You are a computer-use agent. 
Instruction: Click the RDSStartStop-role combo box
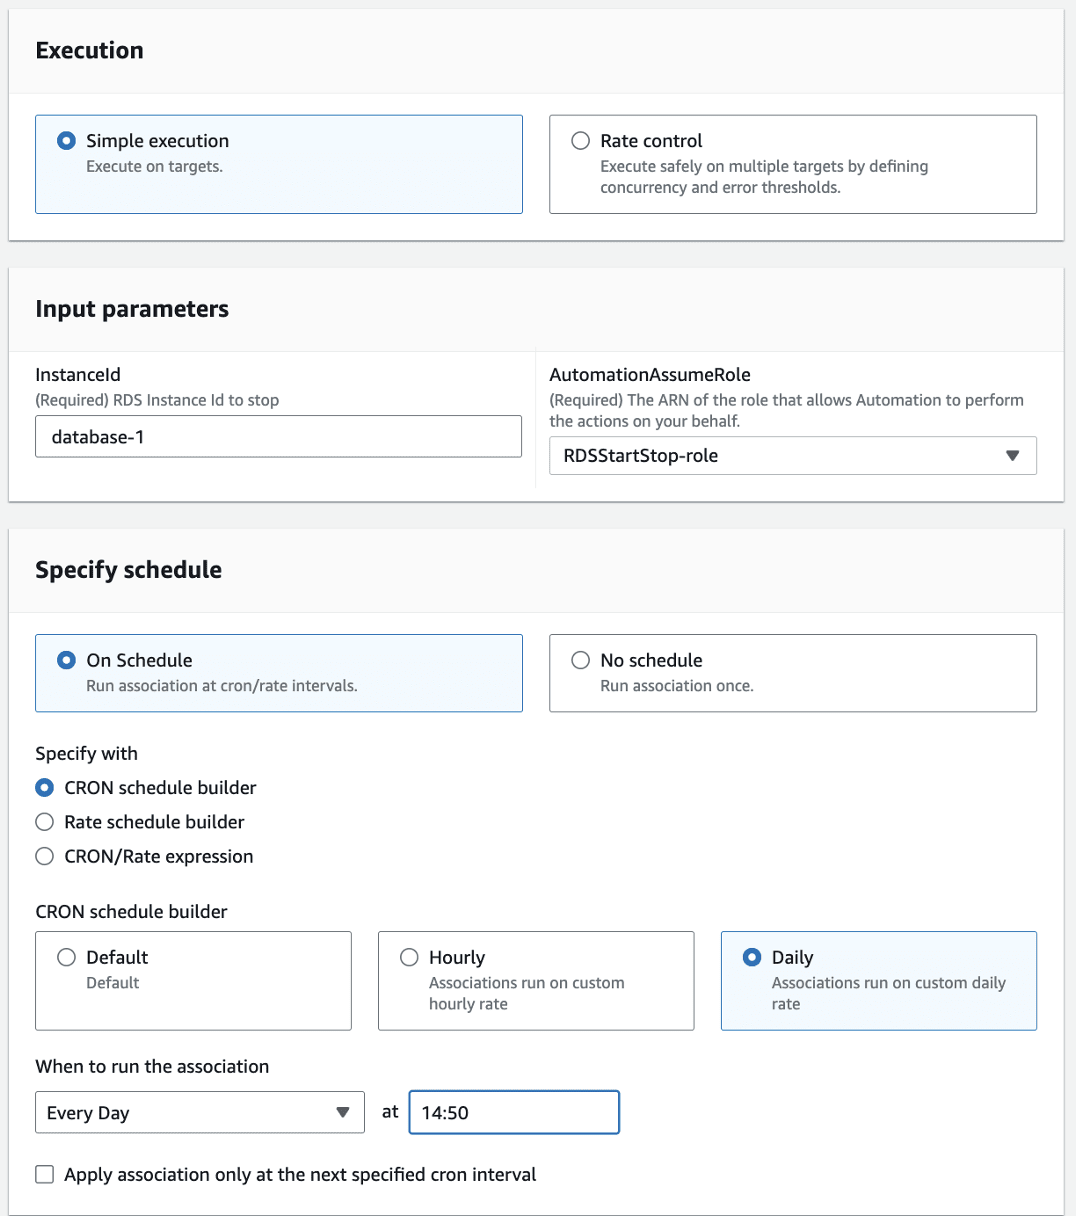click(793, 456)
